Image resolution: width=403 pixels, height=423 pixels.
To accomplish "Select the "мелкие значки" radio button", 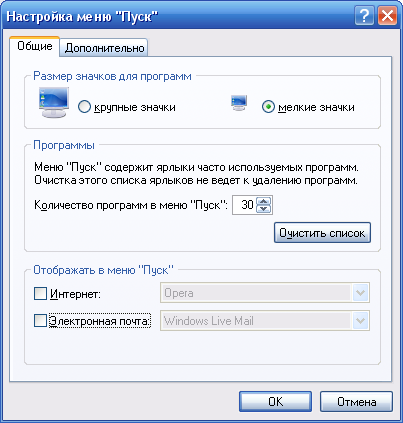I will click(x=268, y=107).
